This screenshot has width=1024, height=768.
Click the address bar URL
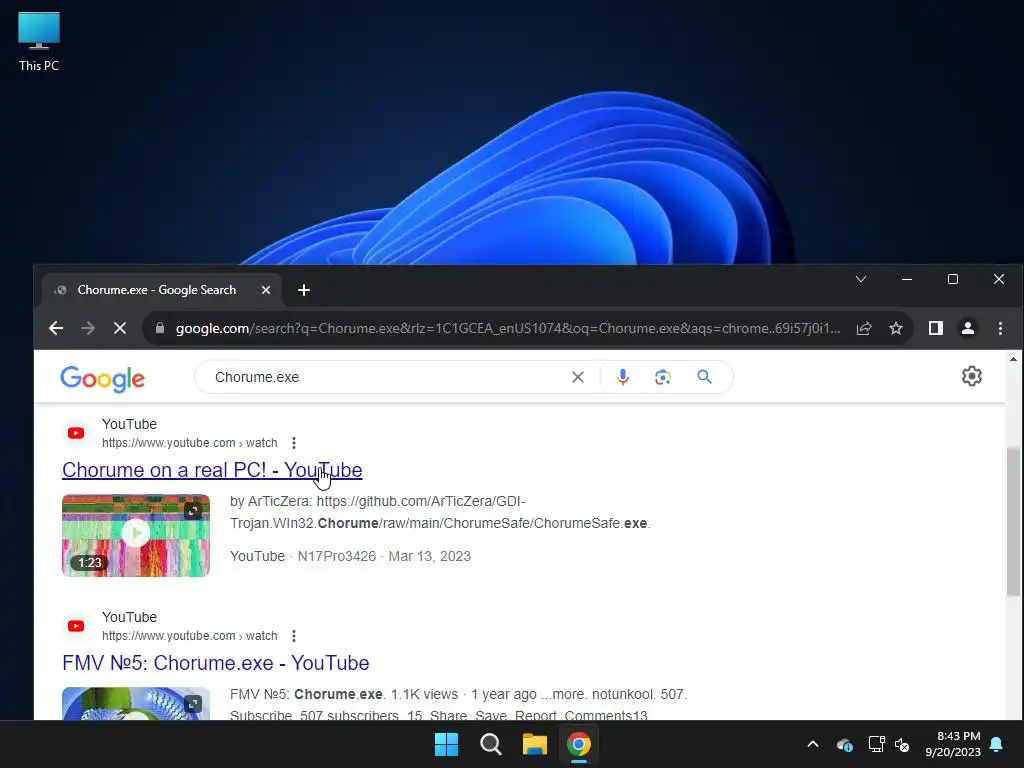[508, 328]
